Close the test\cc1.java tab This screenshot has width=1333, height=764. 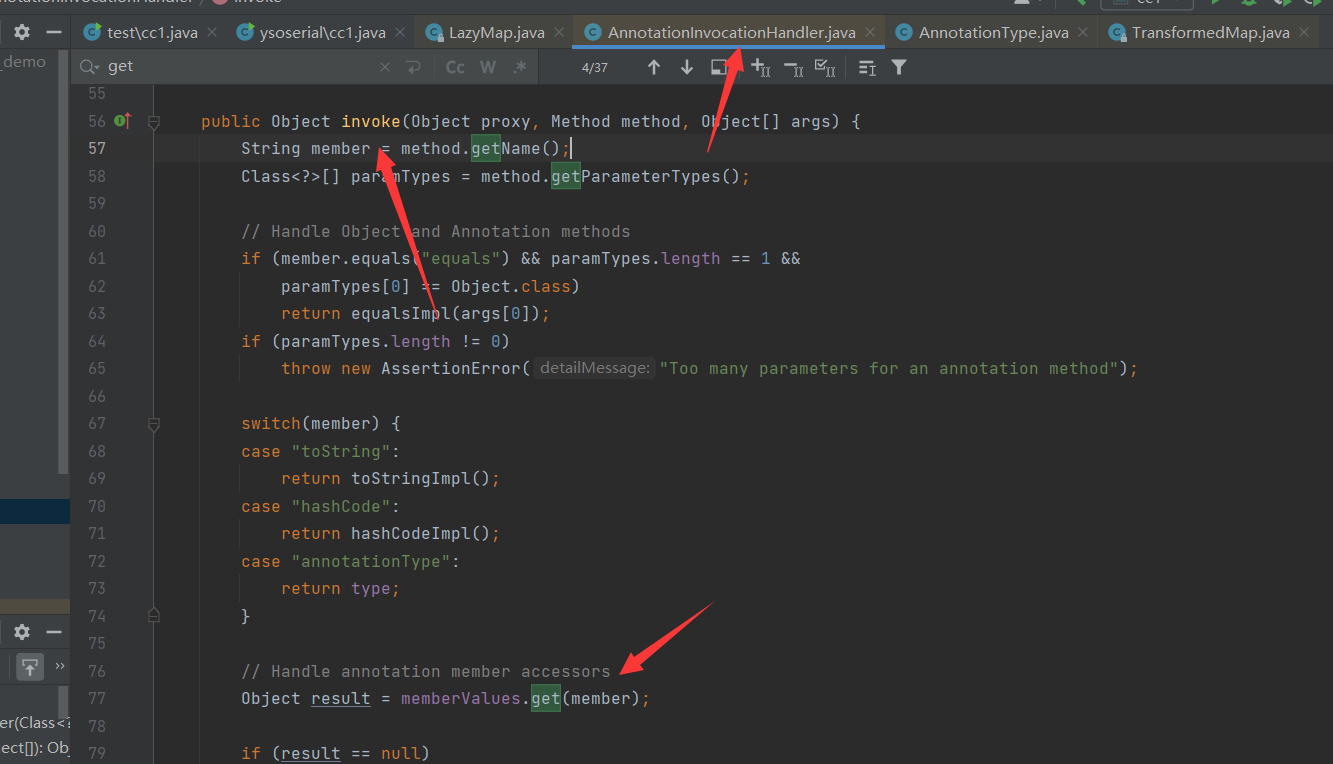pos(212,33)
